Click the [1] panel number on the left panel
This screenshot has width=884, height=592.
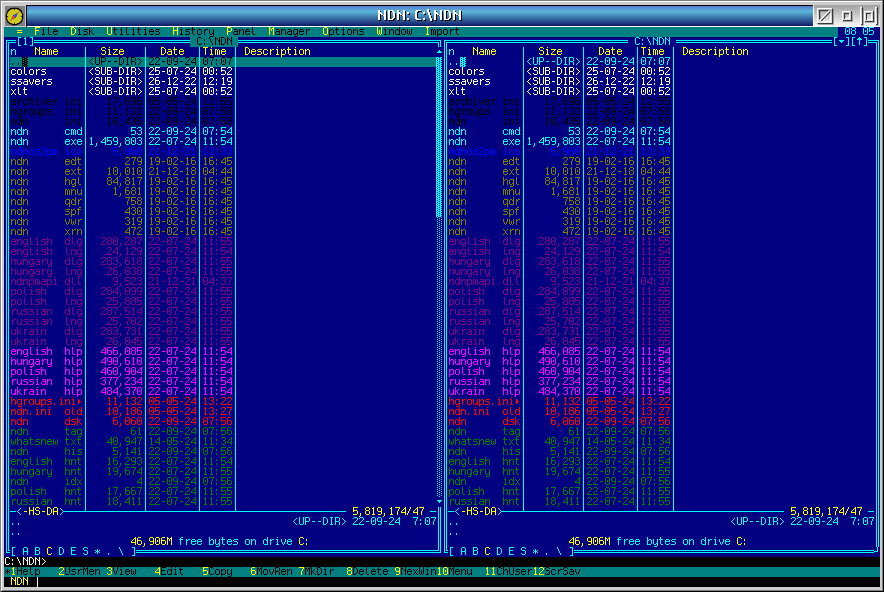pyautogui.click(x=24, y=42)
